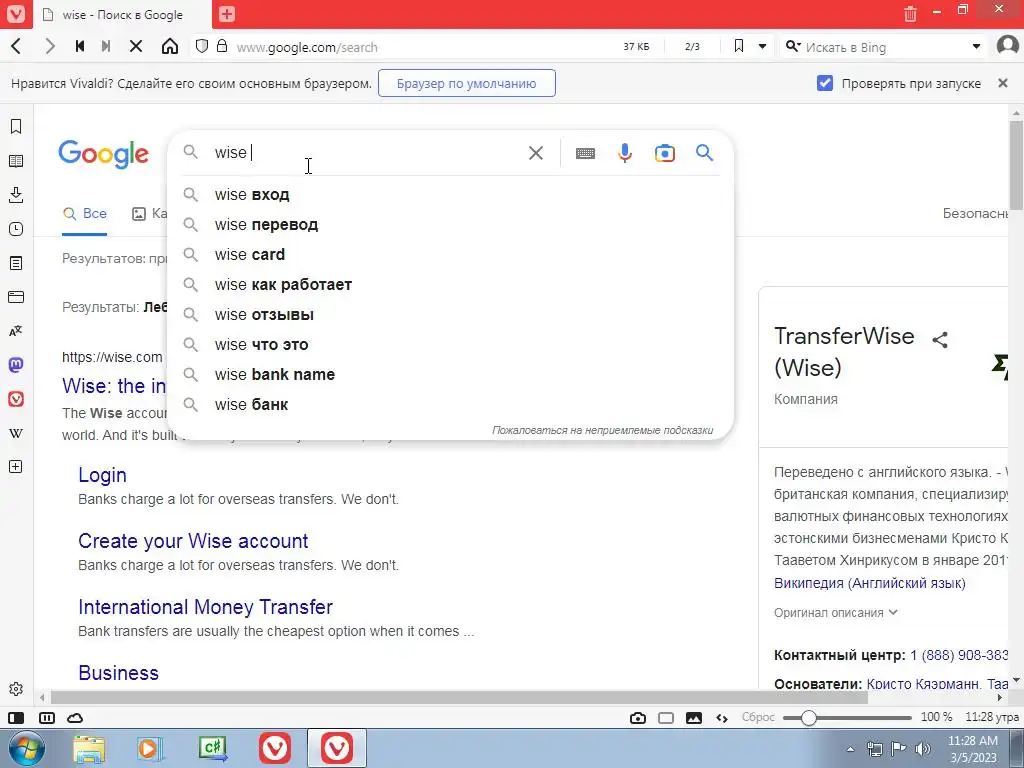
Task: Open the tracker blocker shield icon
Action: (x=202, y=46)
